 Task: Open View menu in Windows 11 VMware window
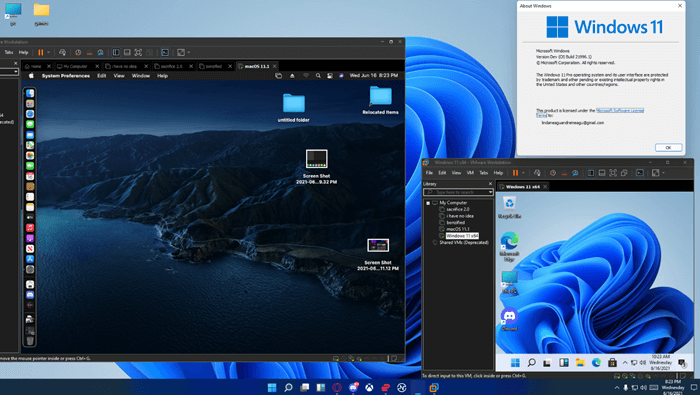point(456,173)
